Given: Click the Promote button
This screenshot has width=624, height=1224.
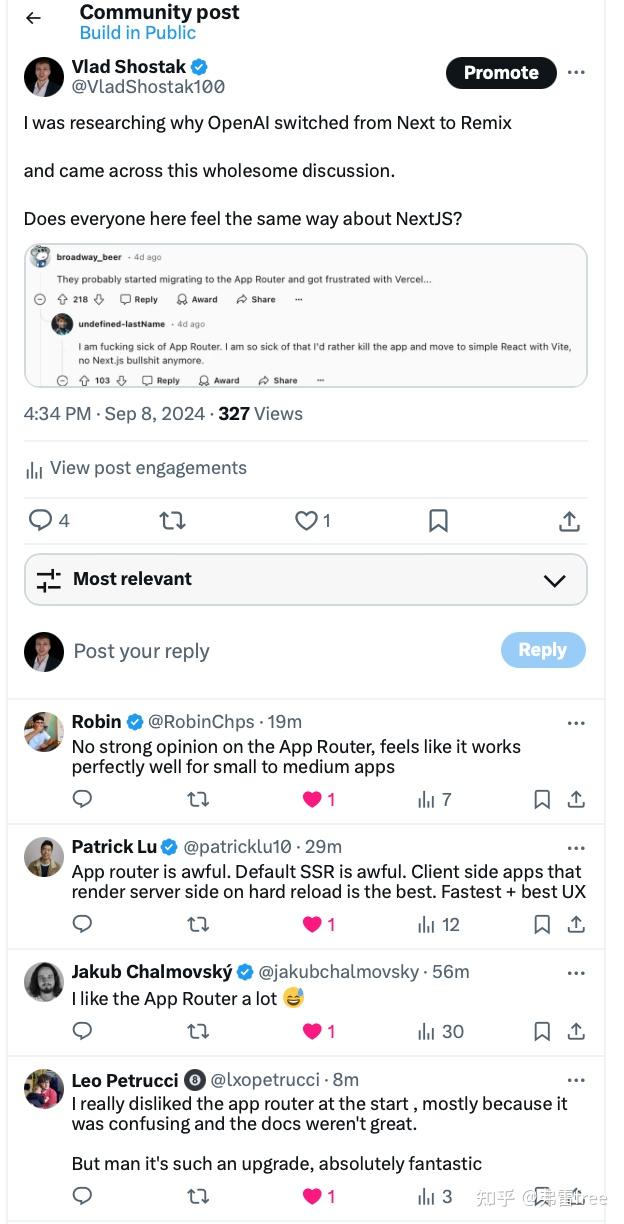Looking at the screenshot, I should (x=500, y=72).
